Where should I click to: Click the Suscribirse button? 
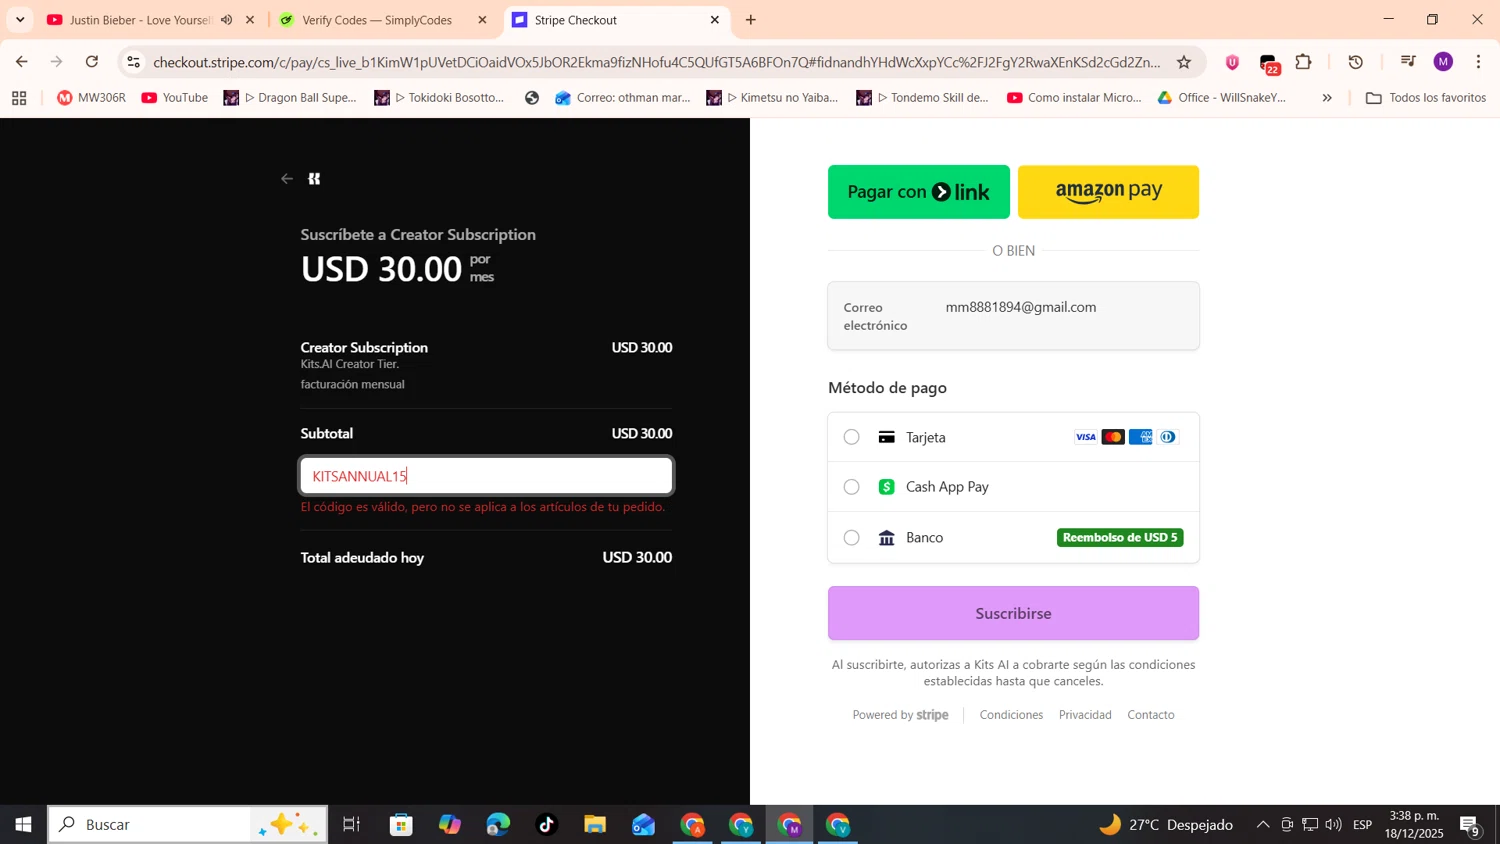1013,613
